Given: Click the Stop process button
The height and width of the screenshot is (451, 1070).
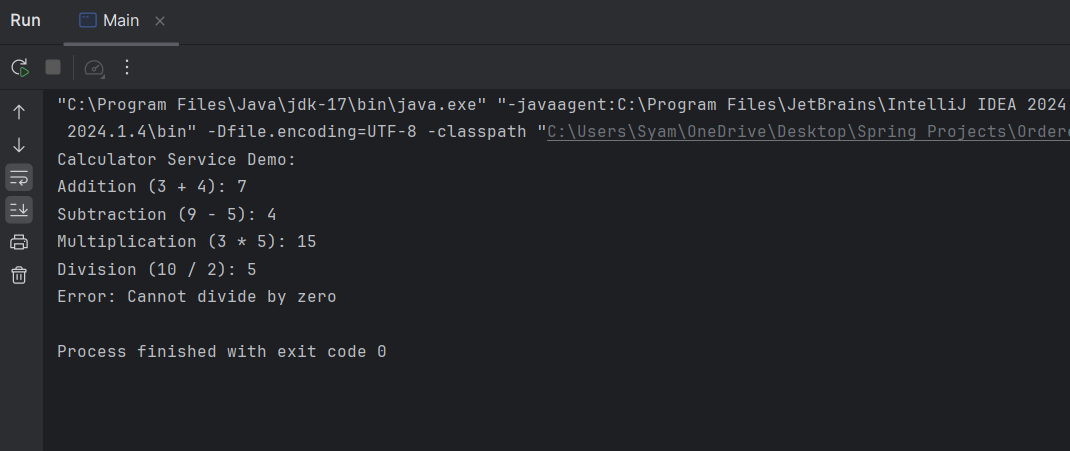Looking at the screenshot, I should point(53,67).
